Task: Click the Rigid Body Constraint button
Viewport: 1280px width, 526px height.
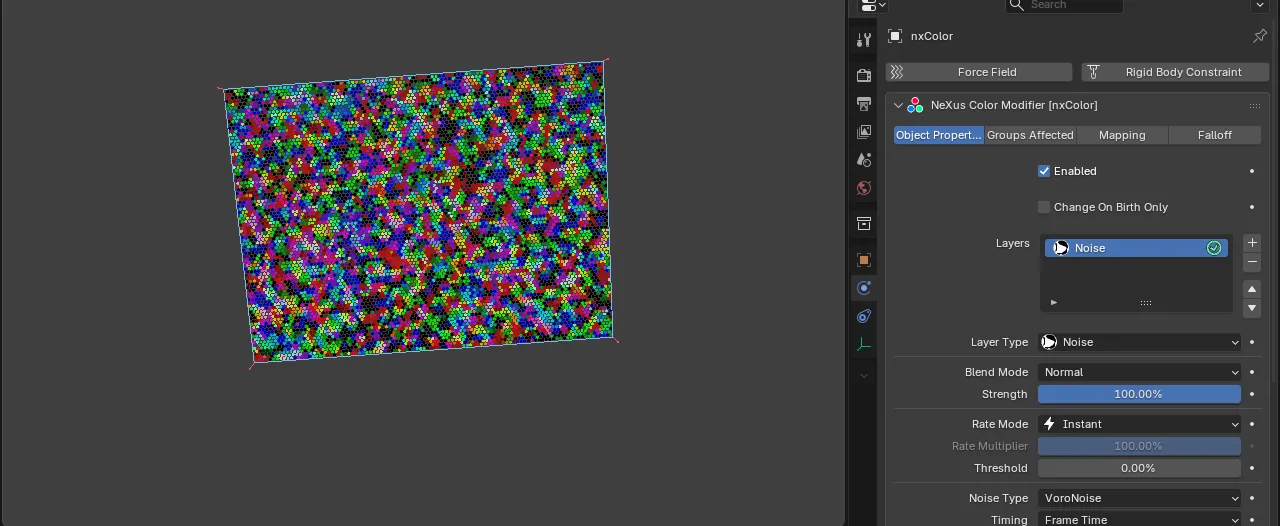Action: [1175, 72]
